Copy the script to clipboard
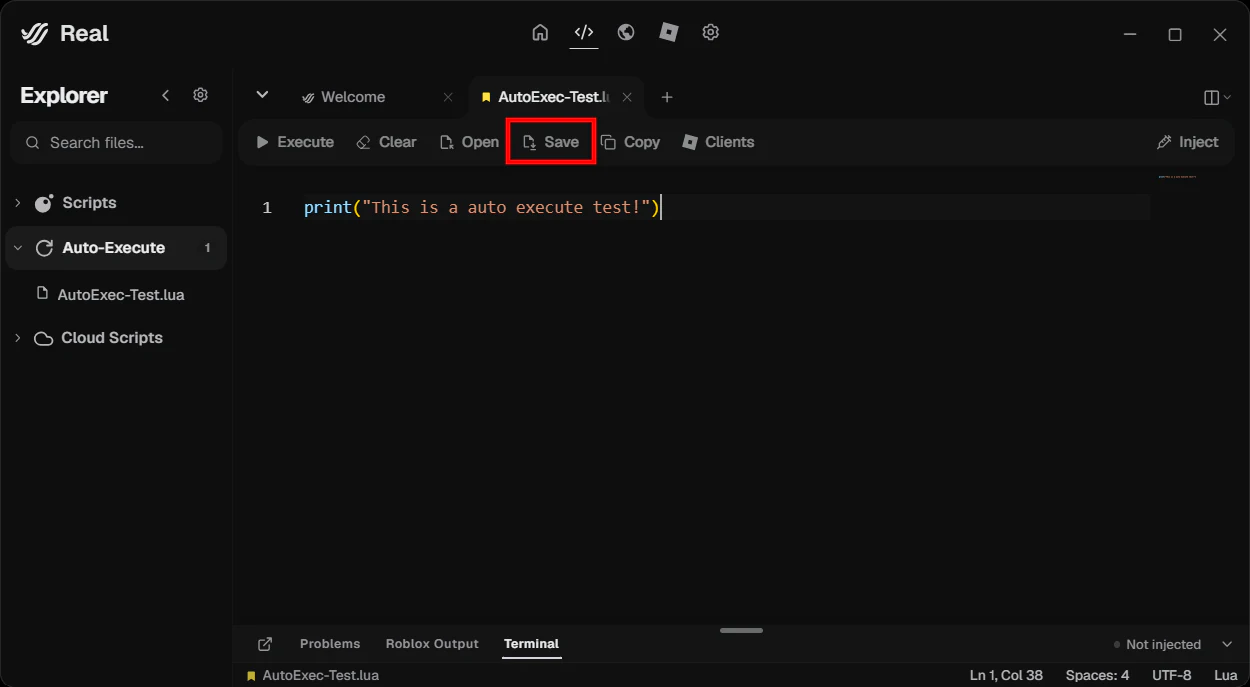The image size is (1250, 687). (630, 142)
